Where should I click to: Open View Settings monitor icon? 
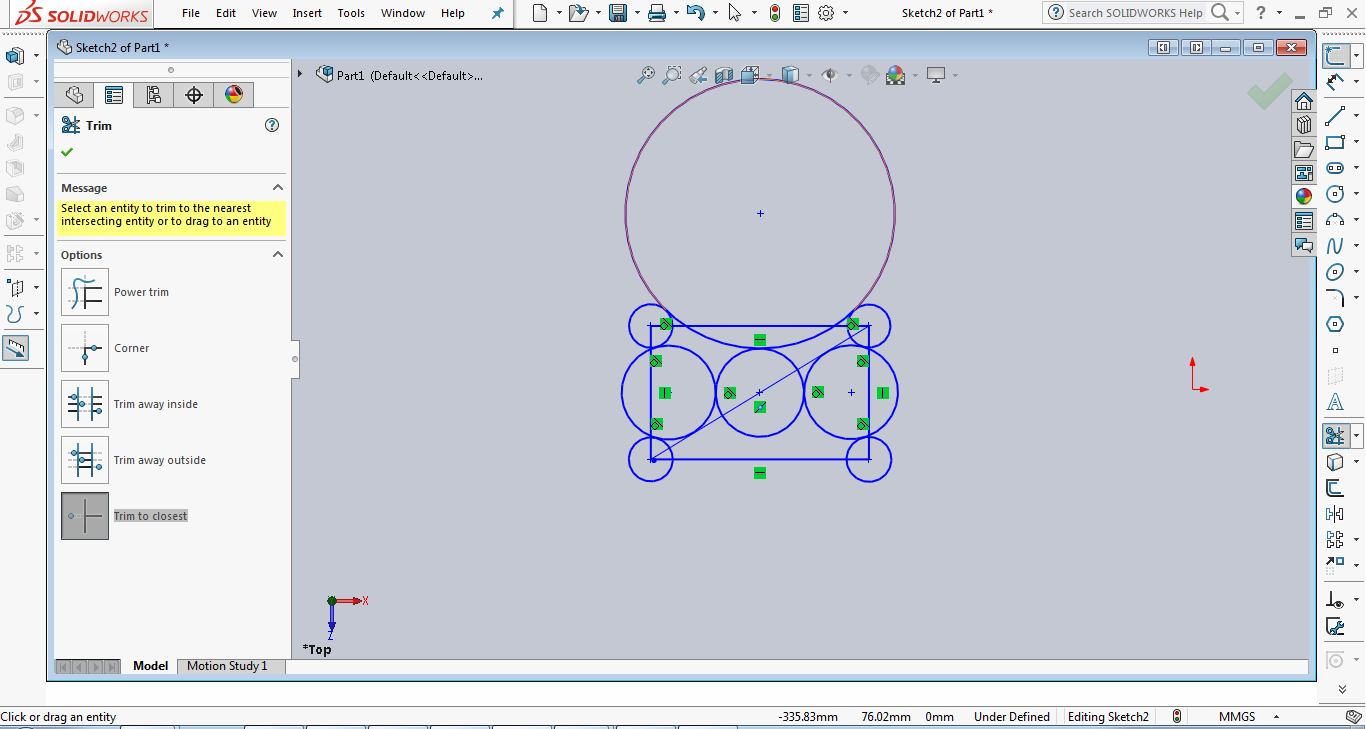tap(936, 75)
